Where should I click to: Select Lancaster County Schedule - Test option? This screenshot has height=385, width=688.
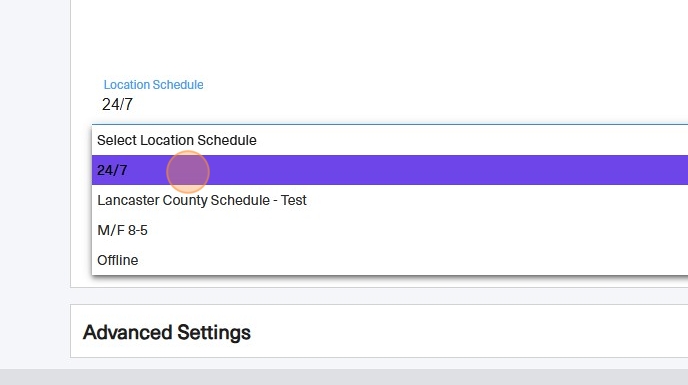coord(390,200)
